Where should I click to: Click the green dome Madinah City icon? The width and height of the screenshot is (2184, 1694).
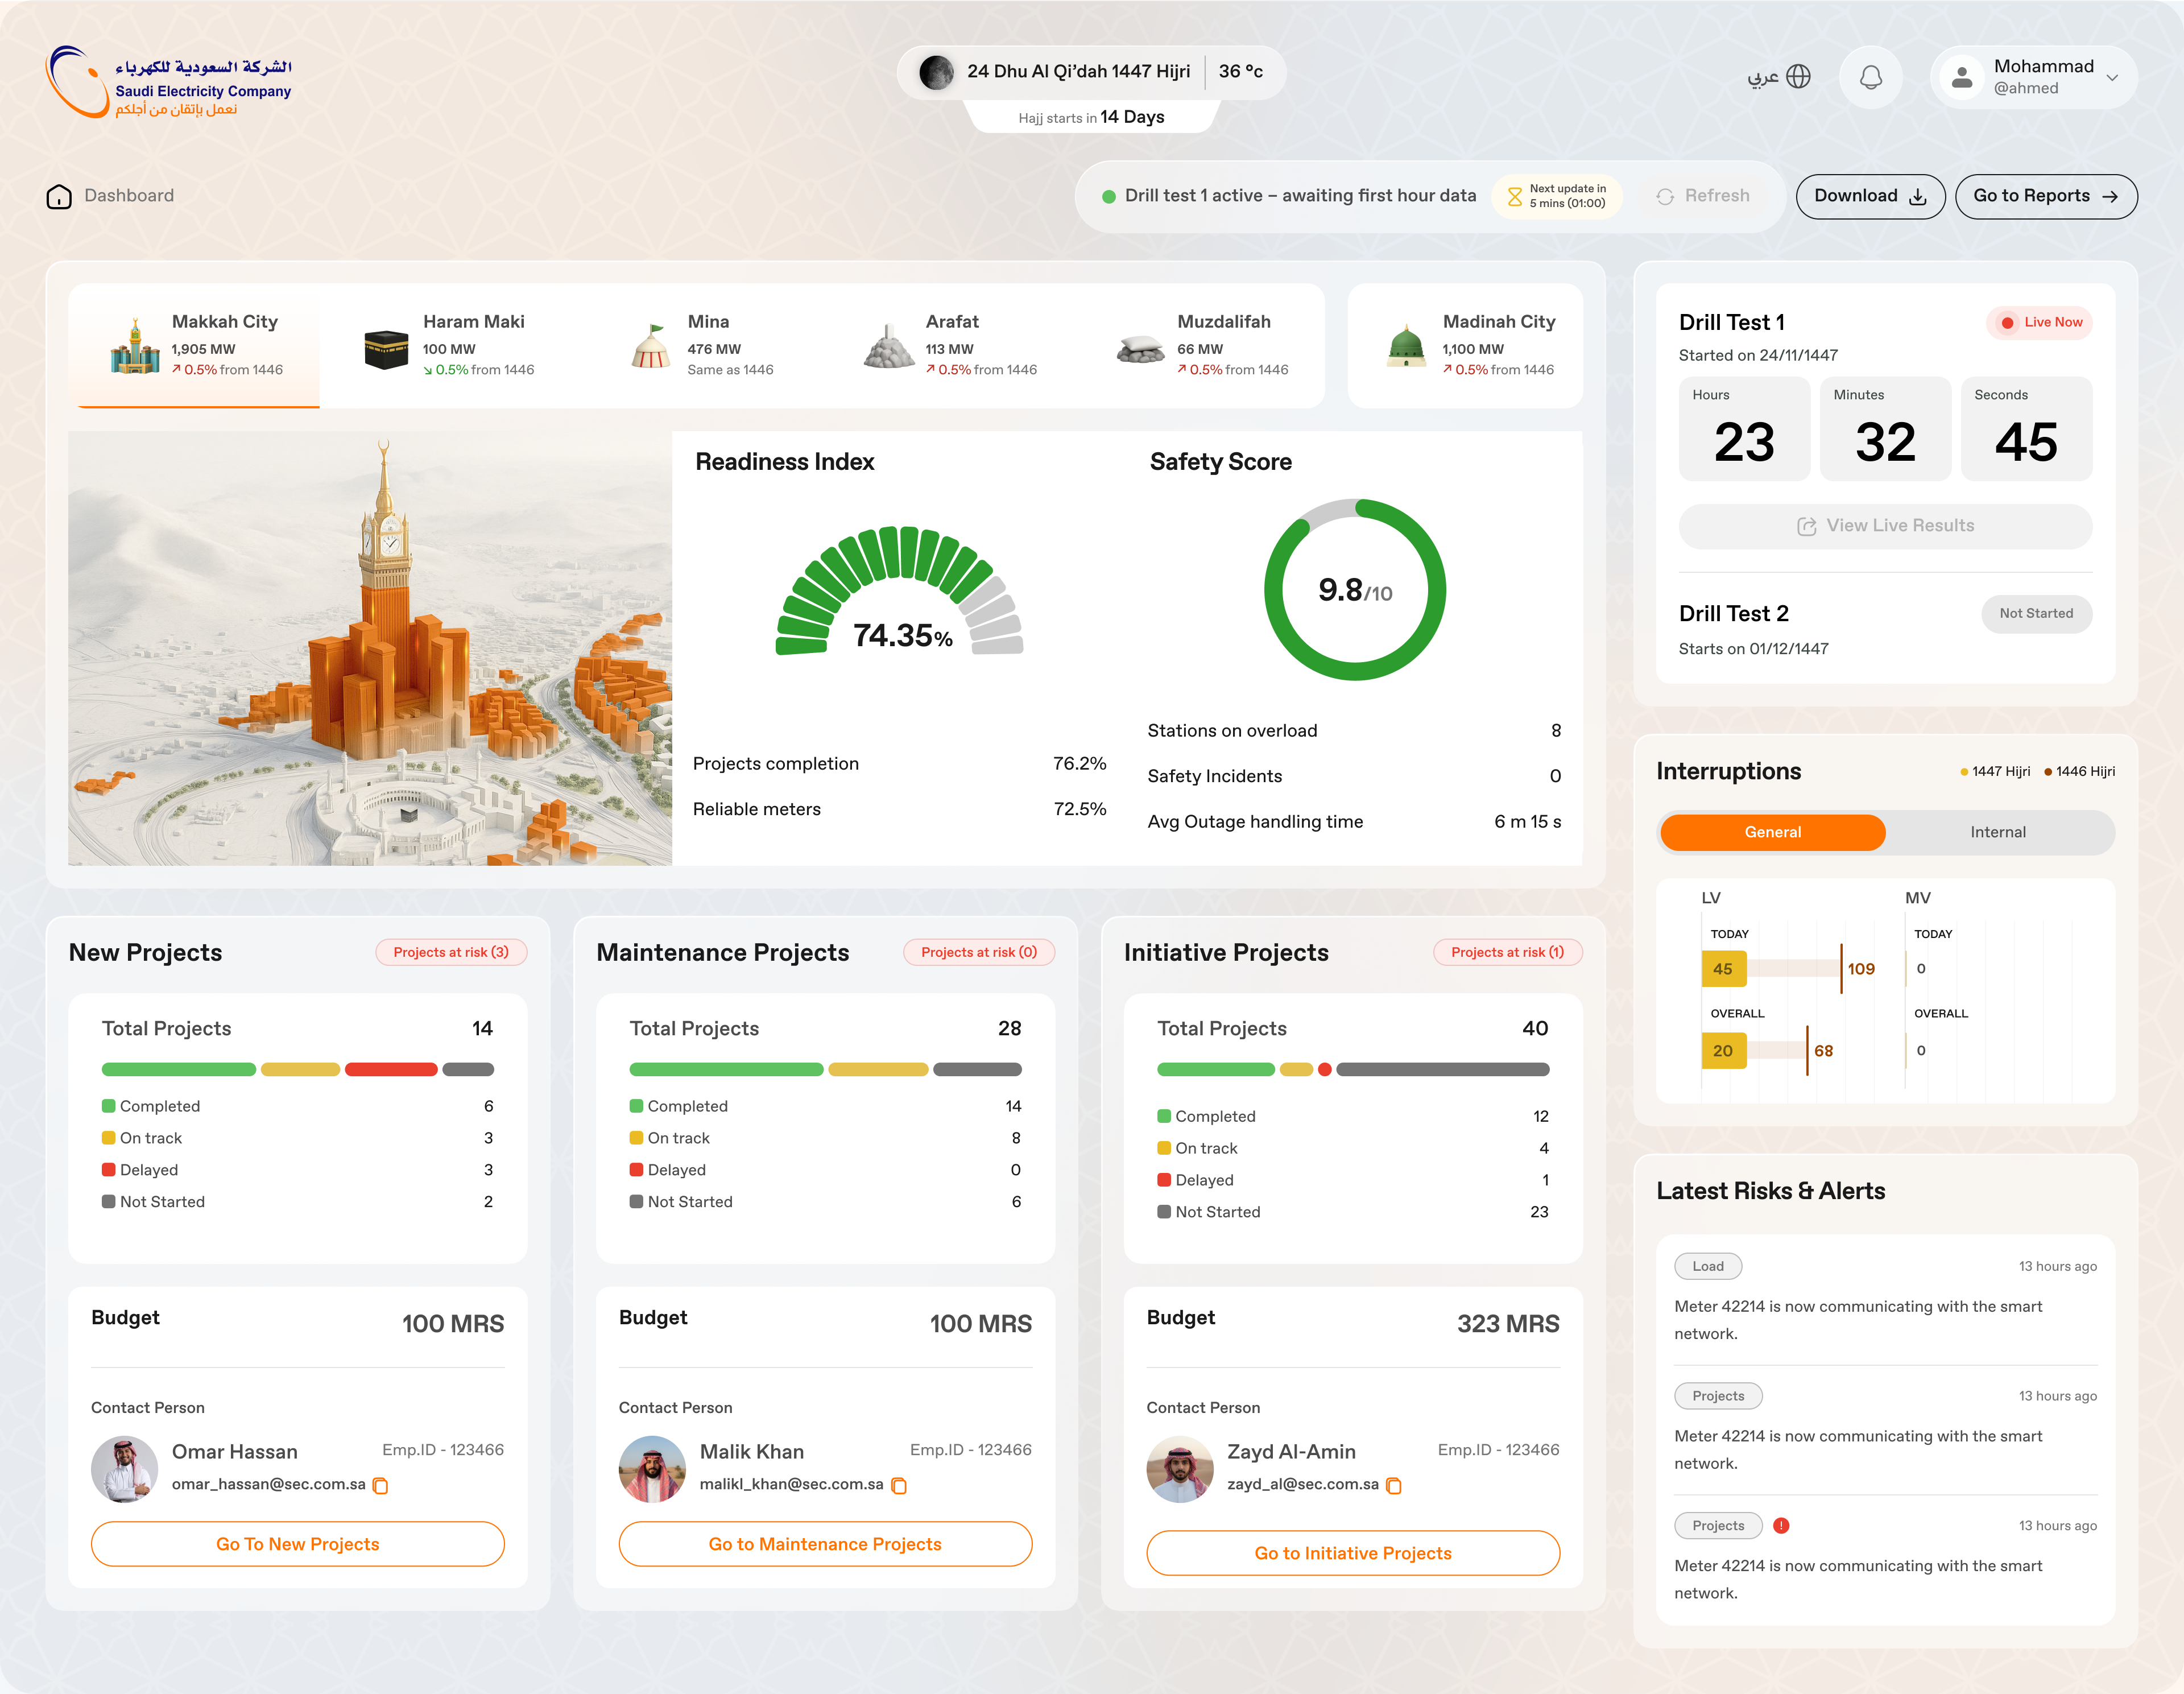click(x=1406, y=347)
